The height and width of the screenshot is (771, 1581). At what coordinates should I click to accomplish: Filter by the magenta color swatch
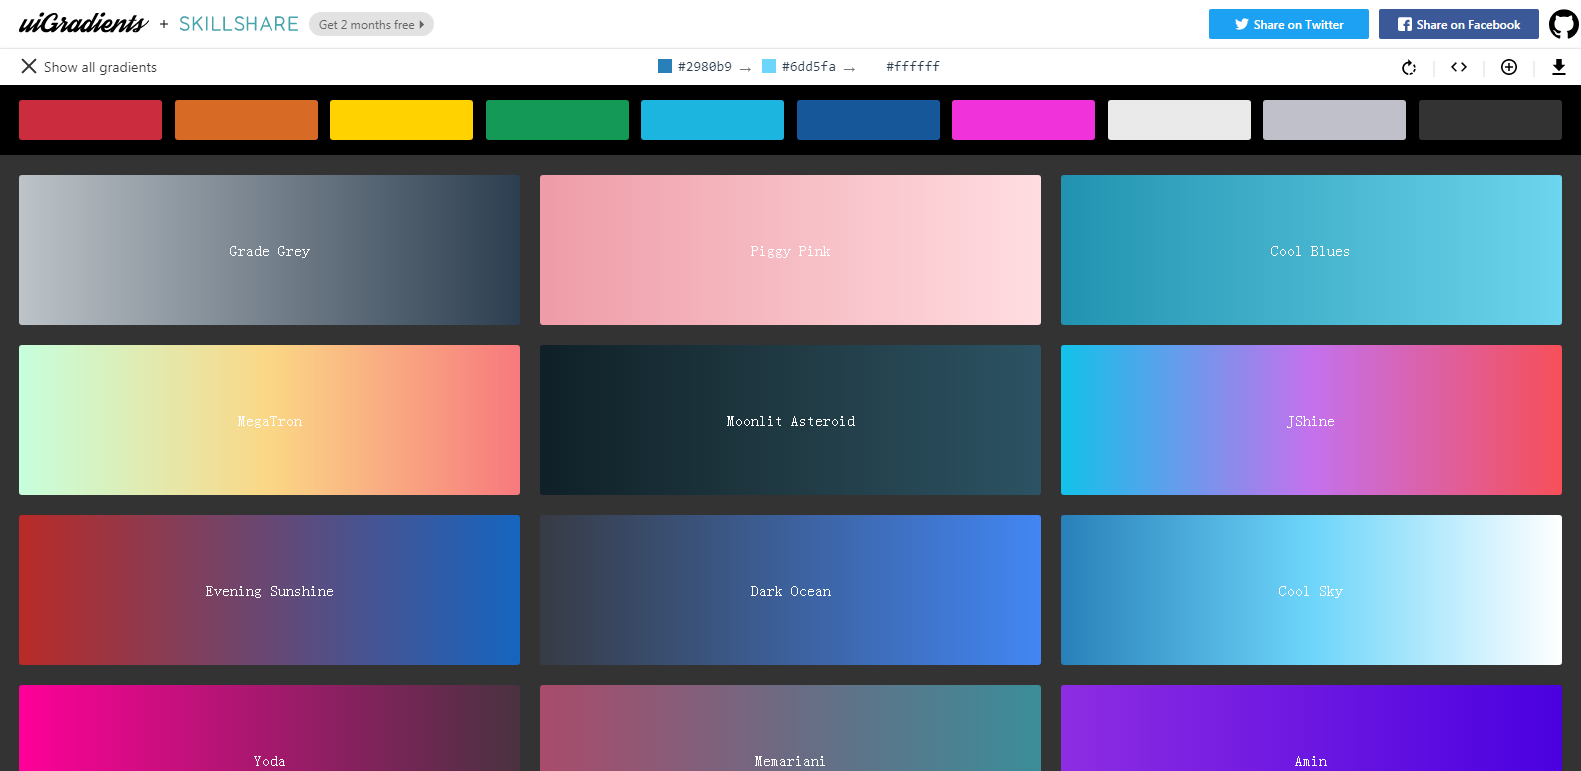point(1023,120)
